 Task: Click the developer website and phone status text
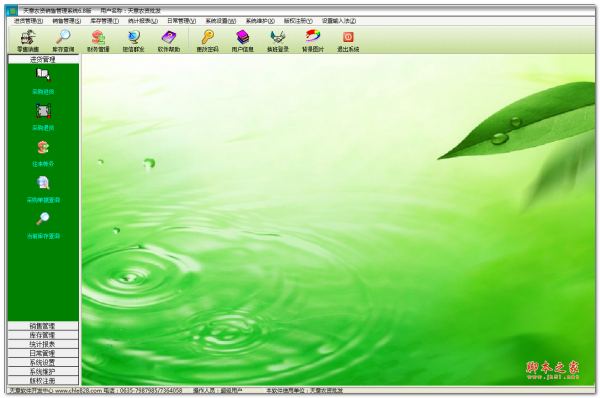coord(96,390)
